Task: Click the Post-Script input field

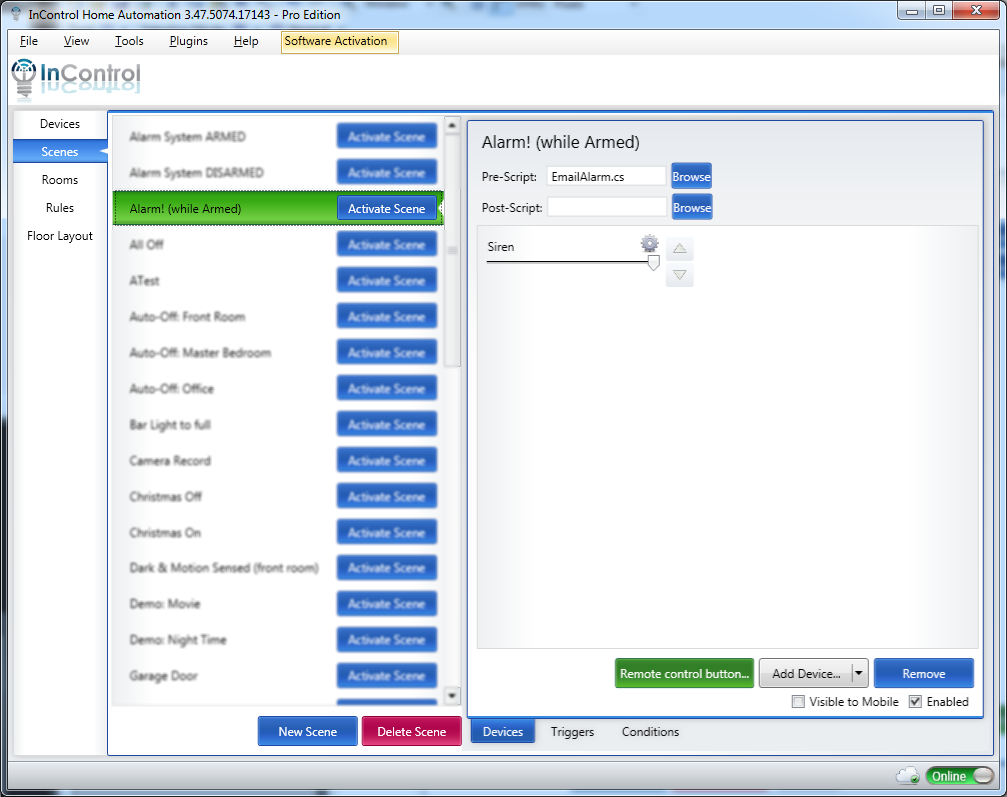Action: point(606,207)
